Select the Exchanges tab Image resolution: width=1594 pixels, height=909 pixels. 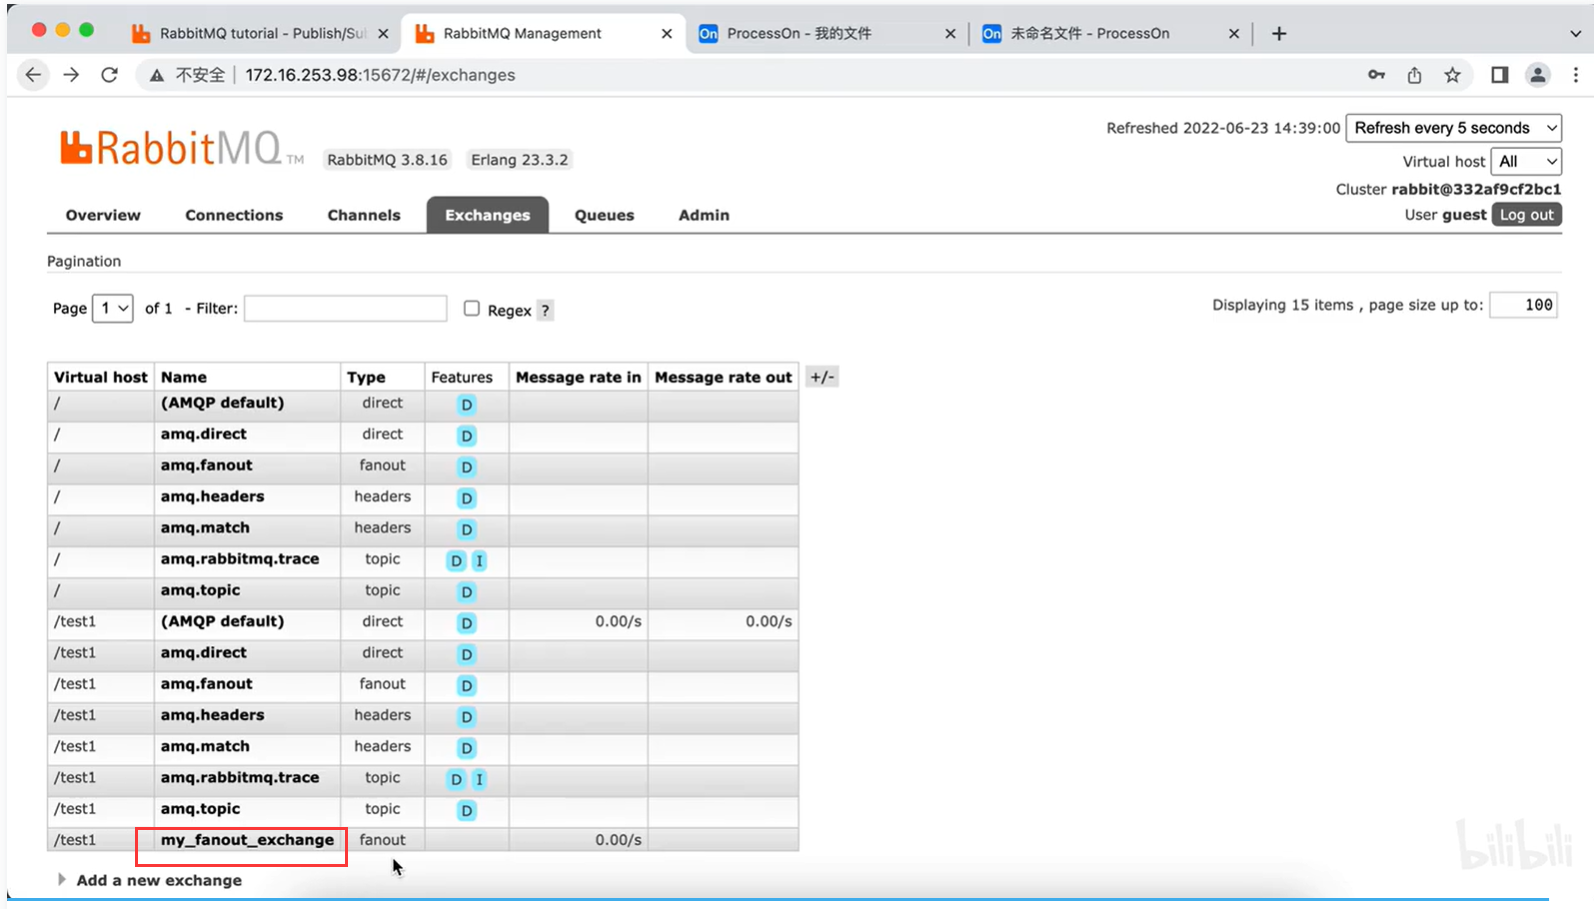click(488, 215)
